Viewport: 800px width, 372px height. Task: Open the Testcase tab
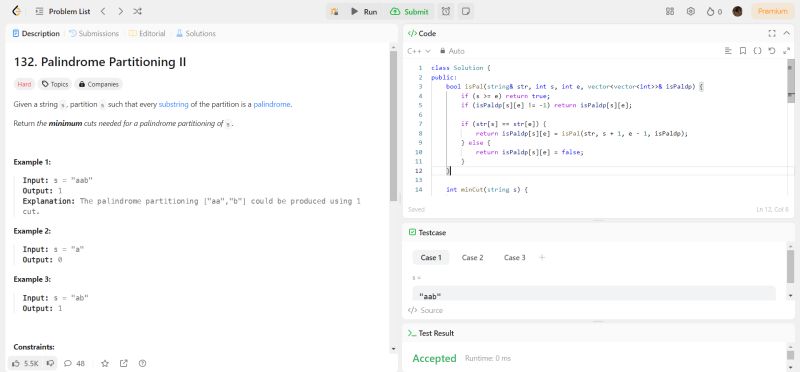(427, 233)
